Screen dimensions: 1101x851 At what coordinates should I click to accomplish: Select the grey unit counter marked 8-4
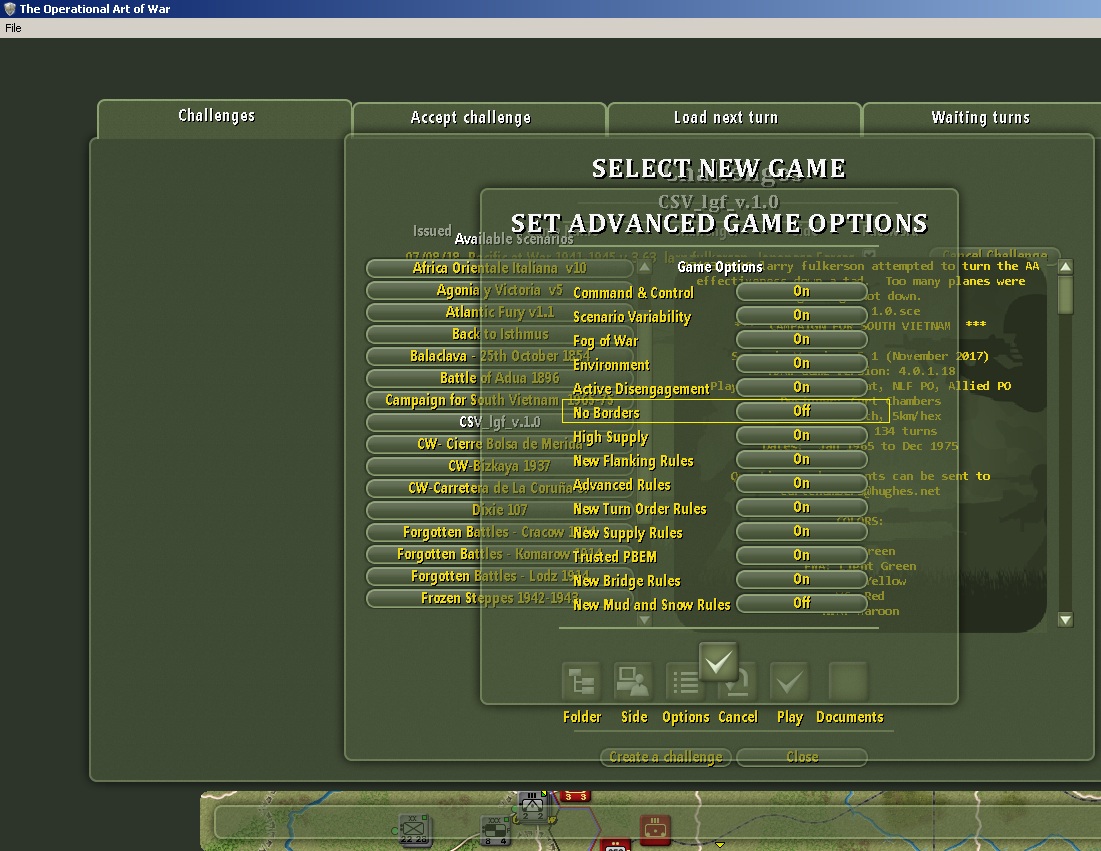496,831
